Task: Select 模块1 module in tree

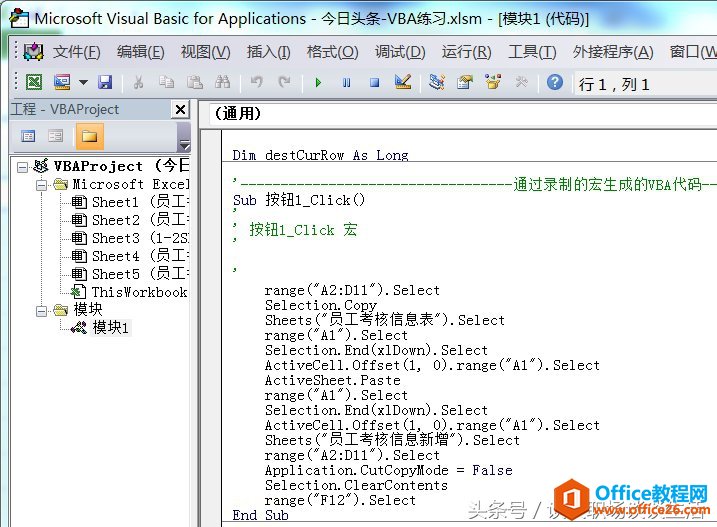Action: [x=111, y=328]
